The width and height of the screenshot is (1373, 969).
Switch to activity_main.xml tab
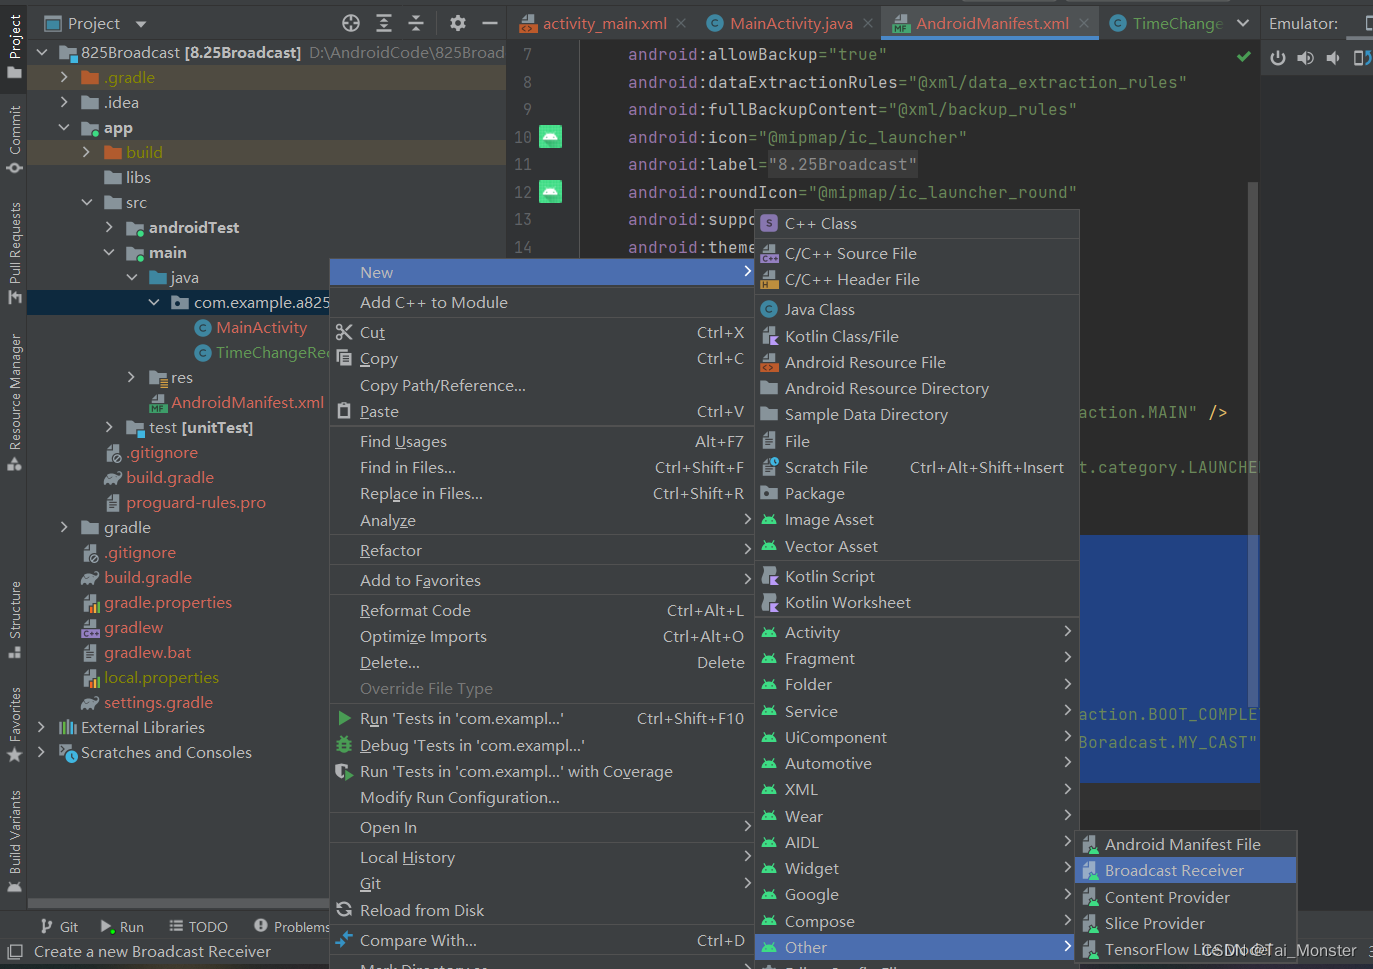(604, 23)
